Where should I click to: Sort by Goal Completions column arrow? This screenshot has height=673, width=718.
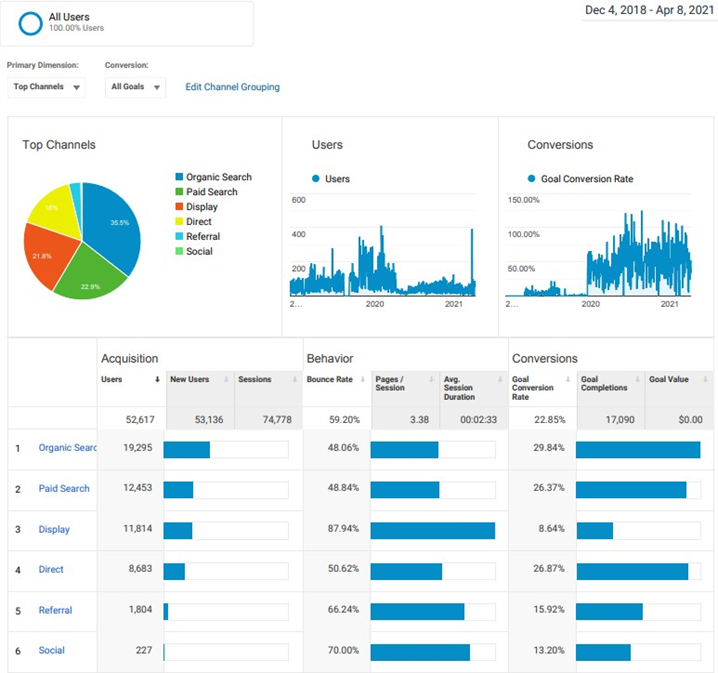coord(637,379)
